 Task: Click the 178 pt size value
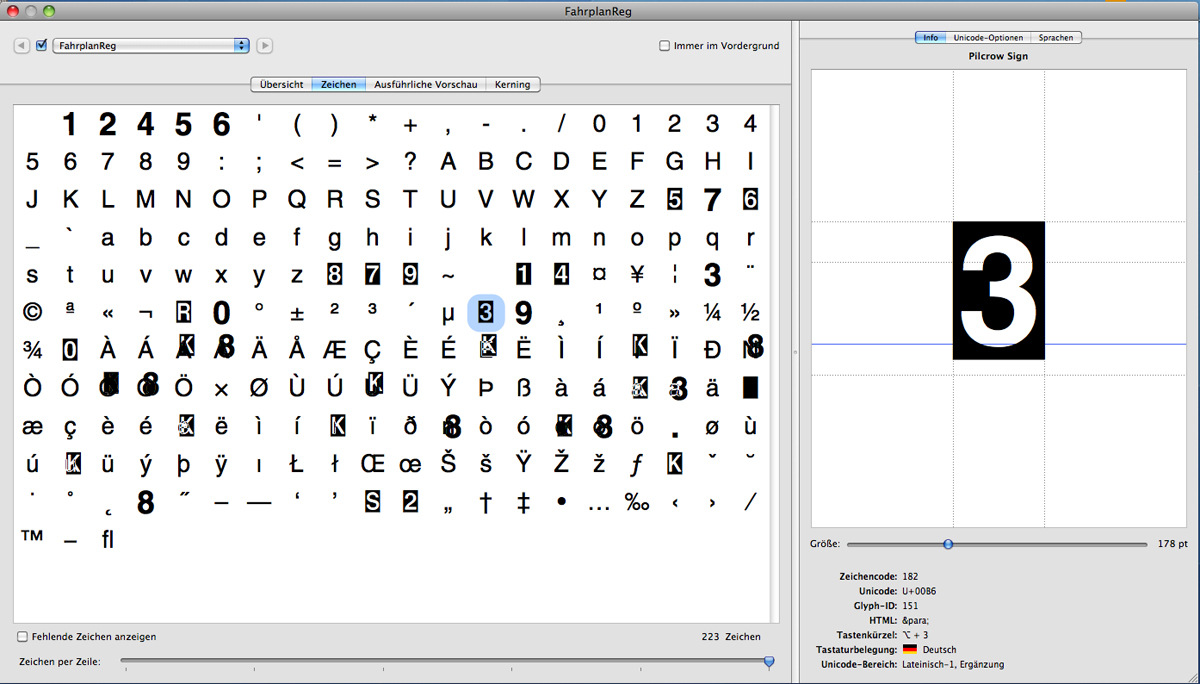[1171, 544]
